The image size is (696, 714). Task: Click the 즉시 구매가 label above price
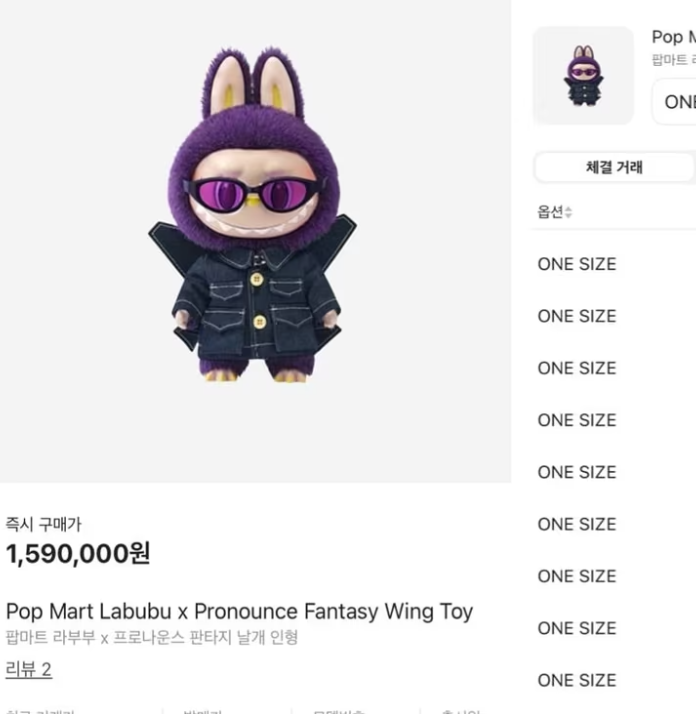point(44,524)
